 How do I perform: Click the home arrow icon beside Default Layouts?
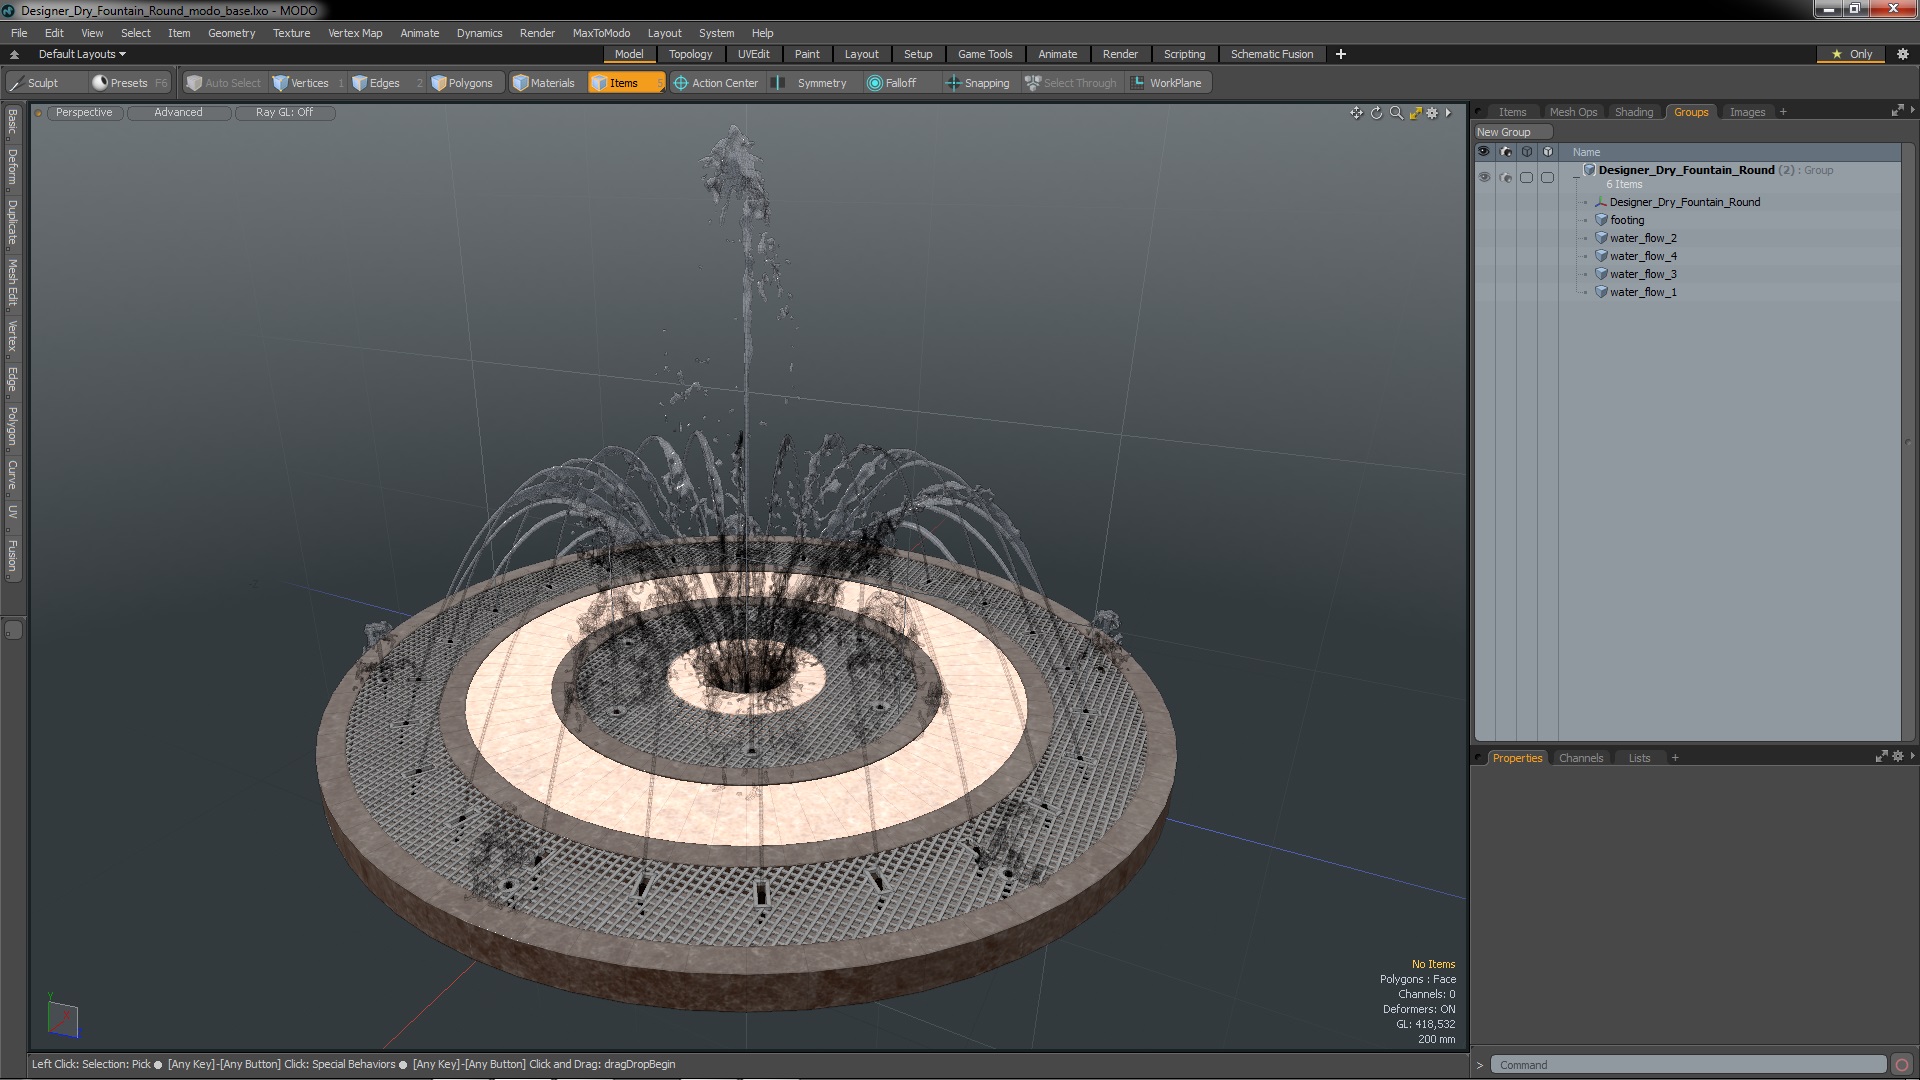pyautogui.click(x=14, y=54)
